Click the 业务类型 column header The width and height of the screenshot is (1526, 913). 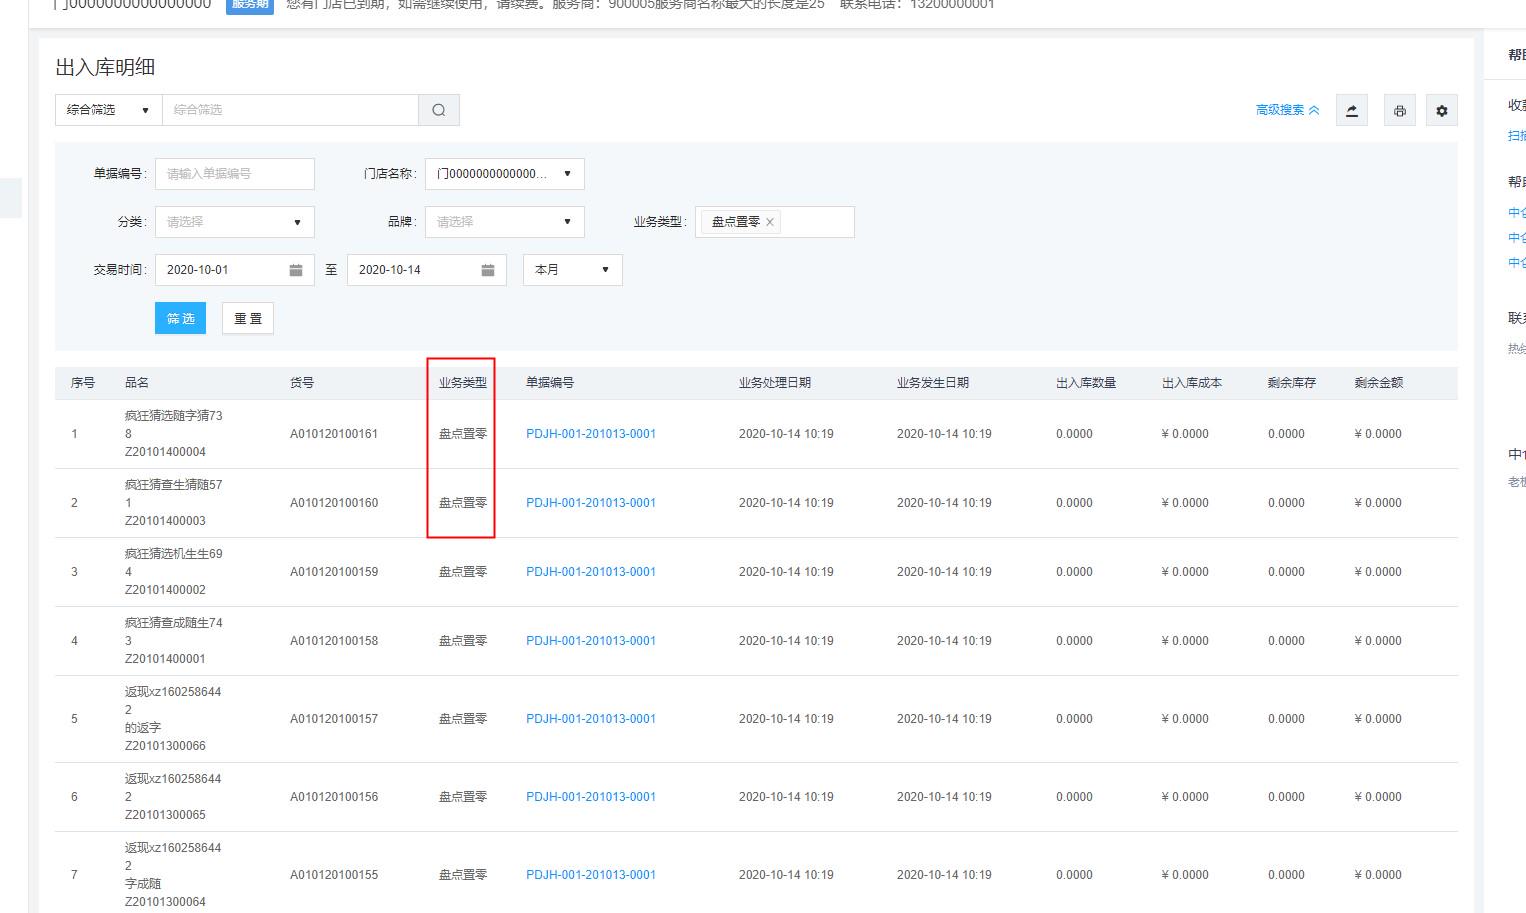coord(462,383)
